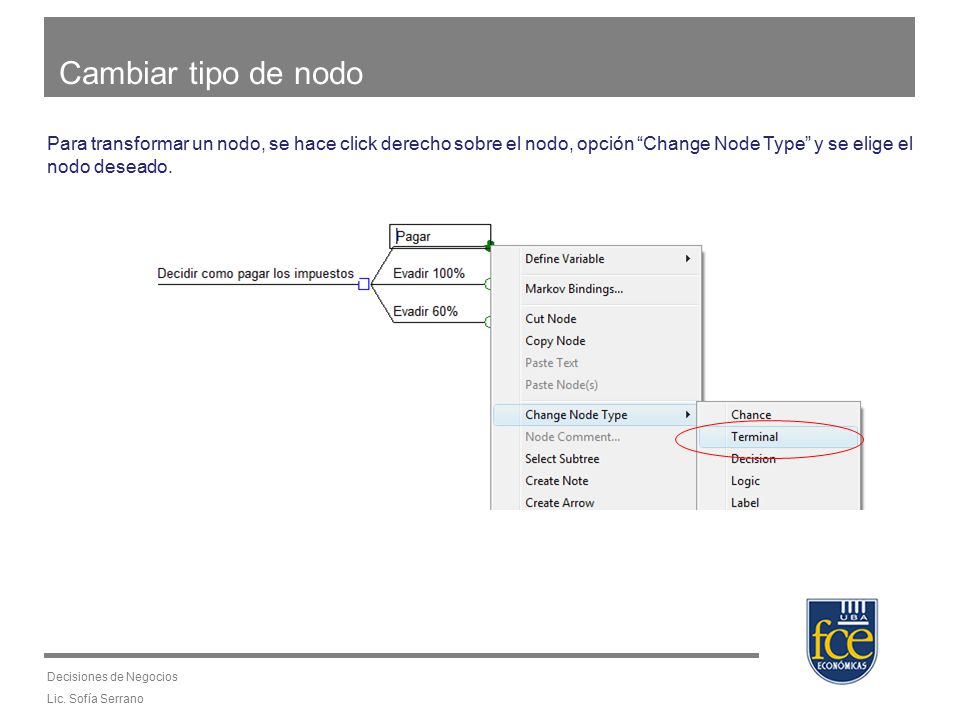Click the footer text 'Decisiones de Negocios'
The image size is (960, 720).
(113, 677)
